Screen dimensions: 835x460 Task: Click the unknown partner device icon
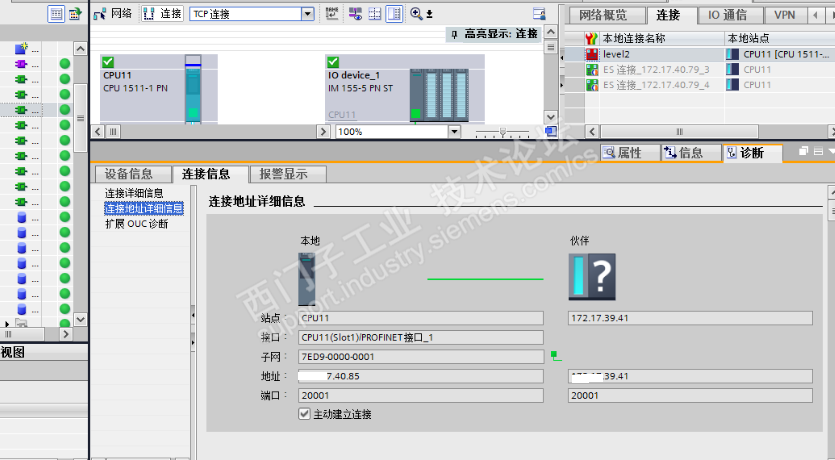592,277
